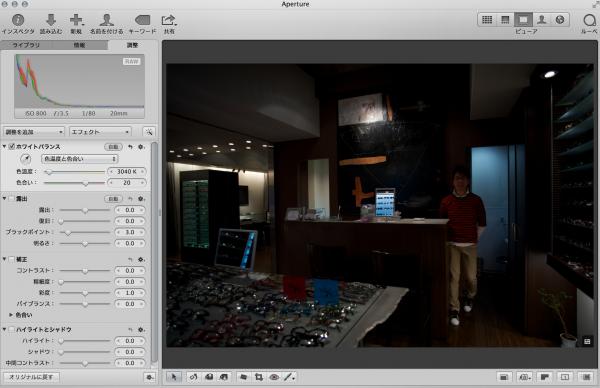Disable the ホワイトバランス checkbox
Screen dimensions: 600x388
[11, 147]
